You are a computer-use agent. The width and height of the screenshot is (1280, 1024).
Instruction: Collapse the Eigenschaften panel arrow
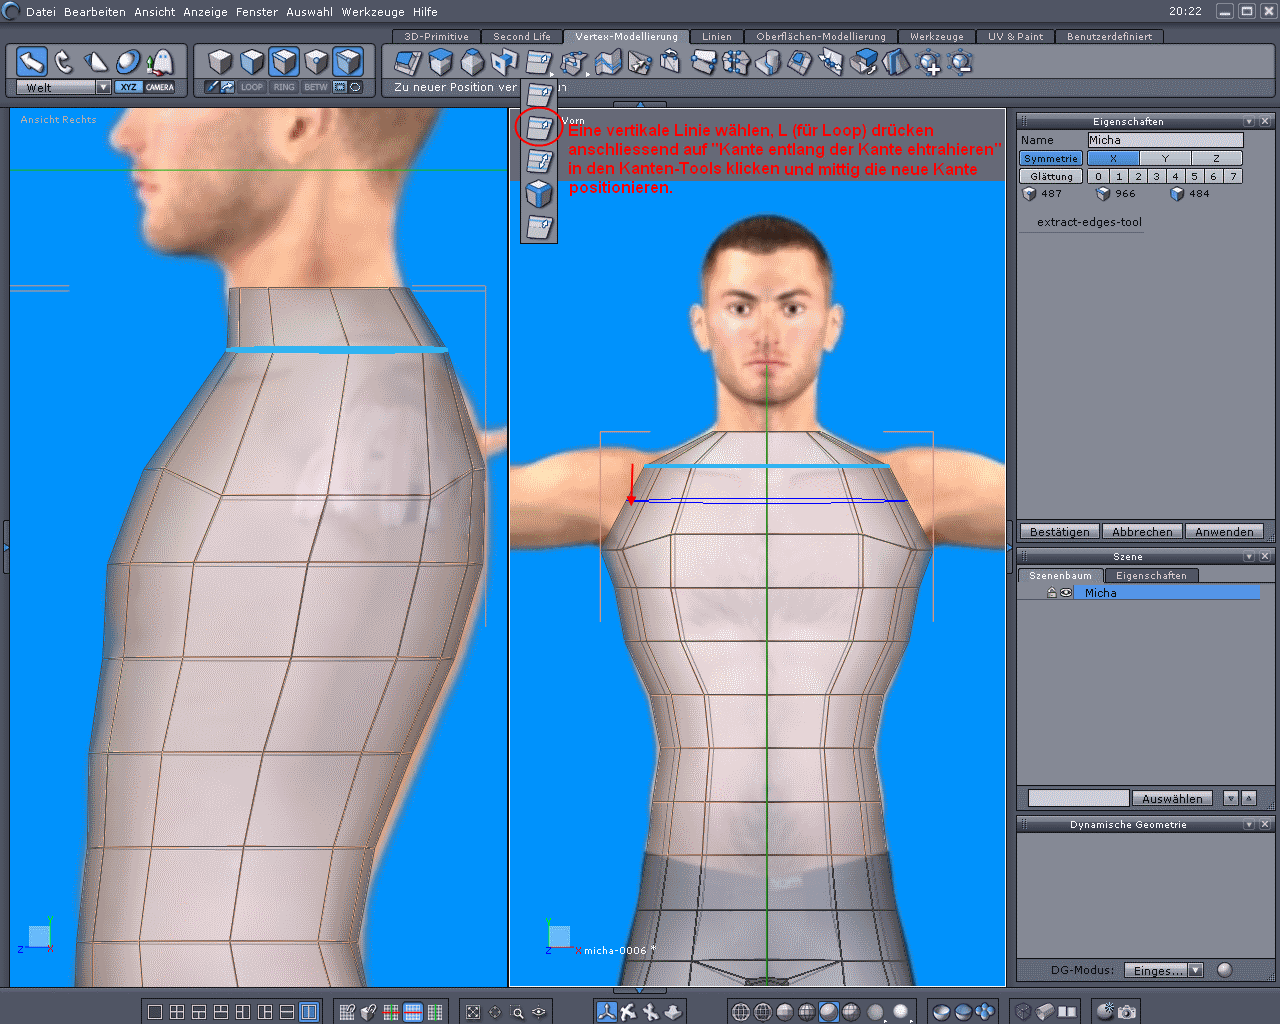[1249, 121]
